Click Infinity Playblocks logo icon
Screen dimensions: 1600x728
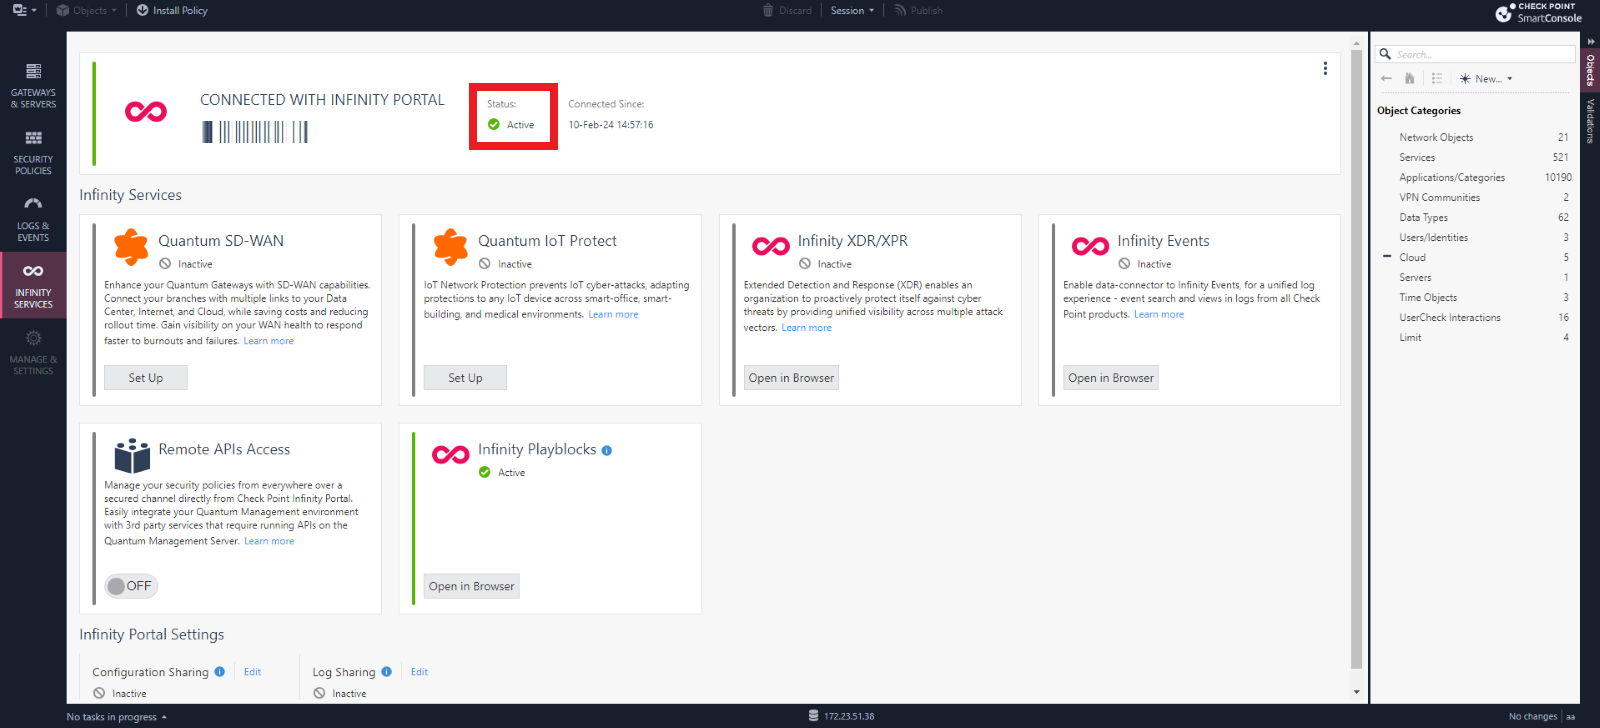(451, 455)
